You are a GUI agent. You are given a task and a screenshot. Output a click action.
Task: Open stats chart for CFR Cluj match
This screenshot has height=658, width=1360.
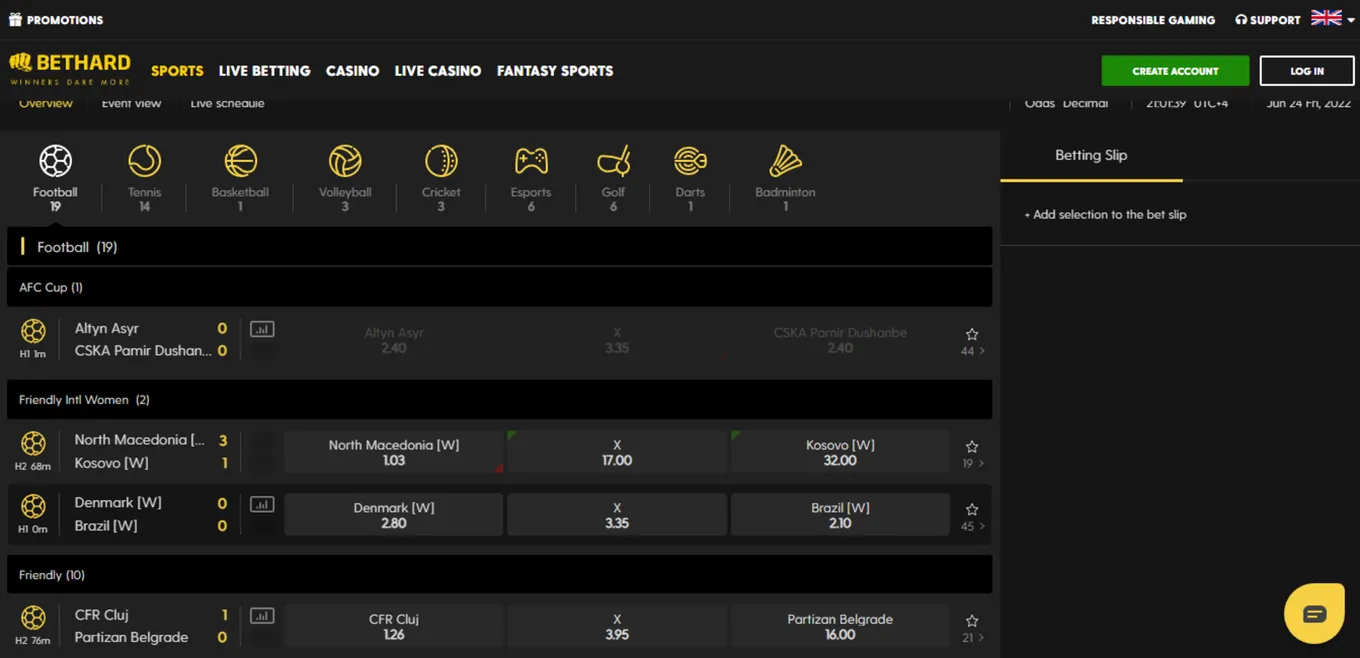point(262,616)
